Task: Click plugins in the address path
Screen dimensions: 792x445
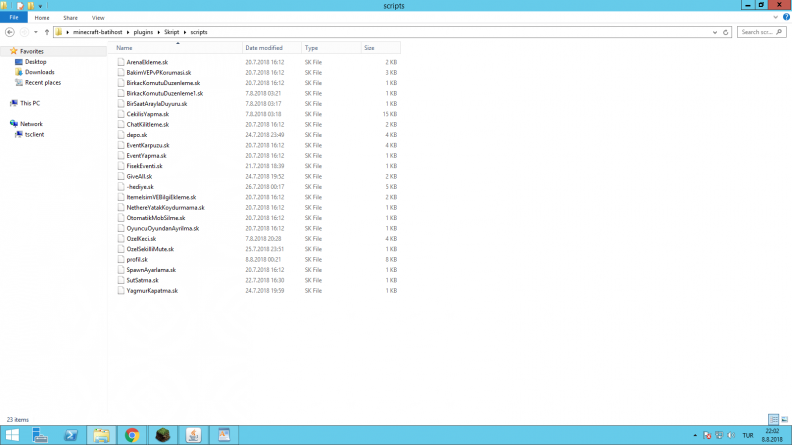Action: (143, 32)
